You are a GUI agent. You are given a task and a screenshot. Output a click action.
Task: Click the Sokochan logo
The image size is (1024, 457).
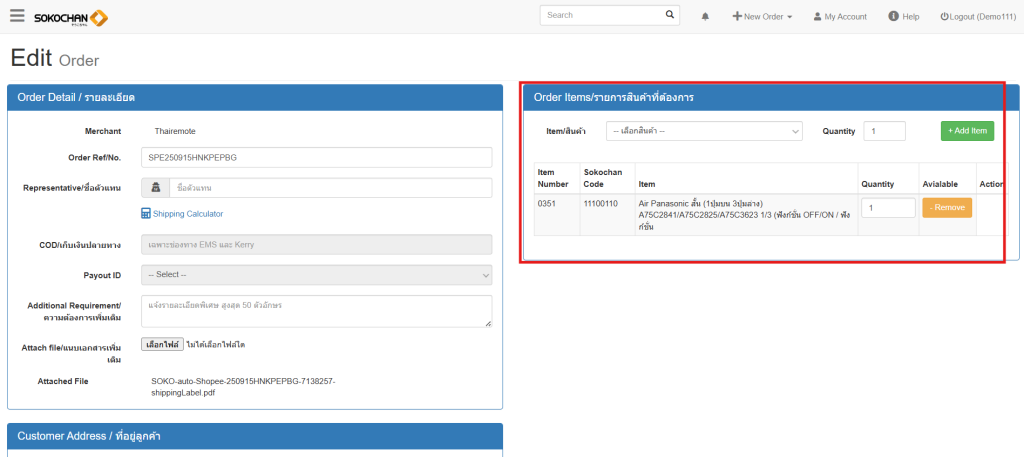pyautogui.click(x=71, y=17)
